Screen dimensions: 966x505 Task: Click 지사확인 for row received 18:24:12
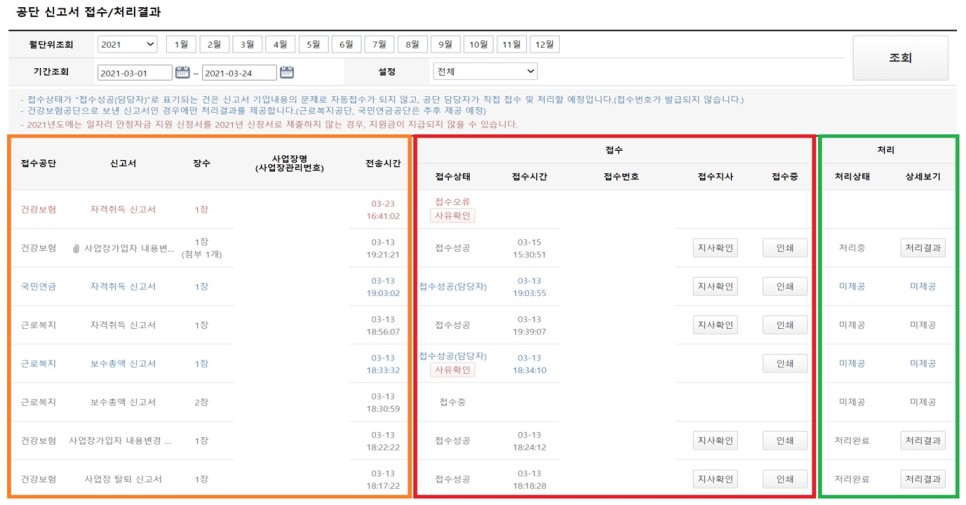(715, 440)
